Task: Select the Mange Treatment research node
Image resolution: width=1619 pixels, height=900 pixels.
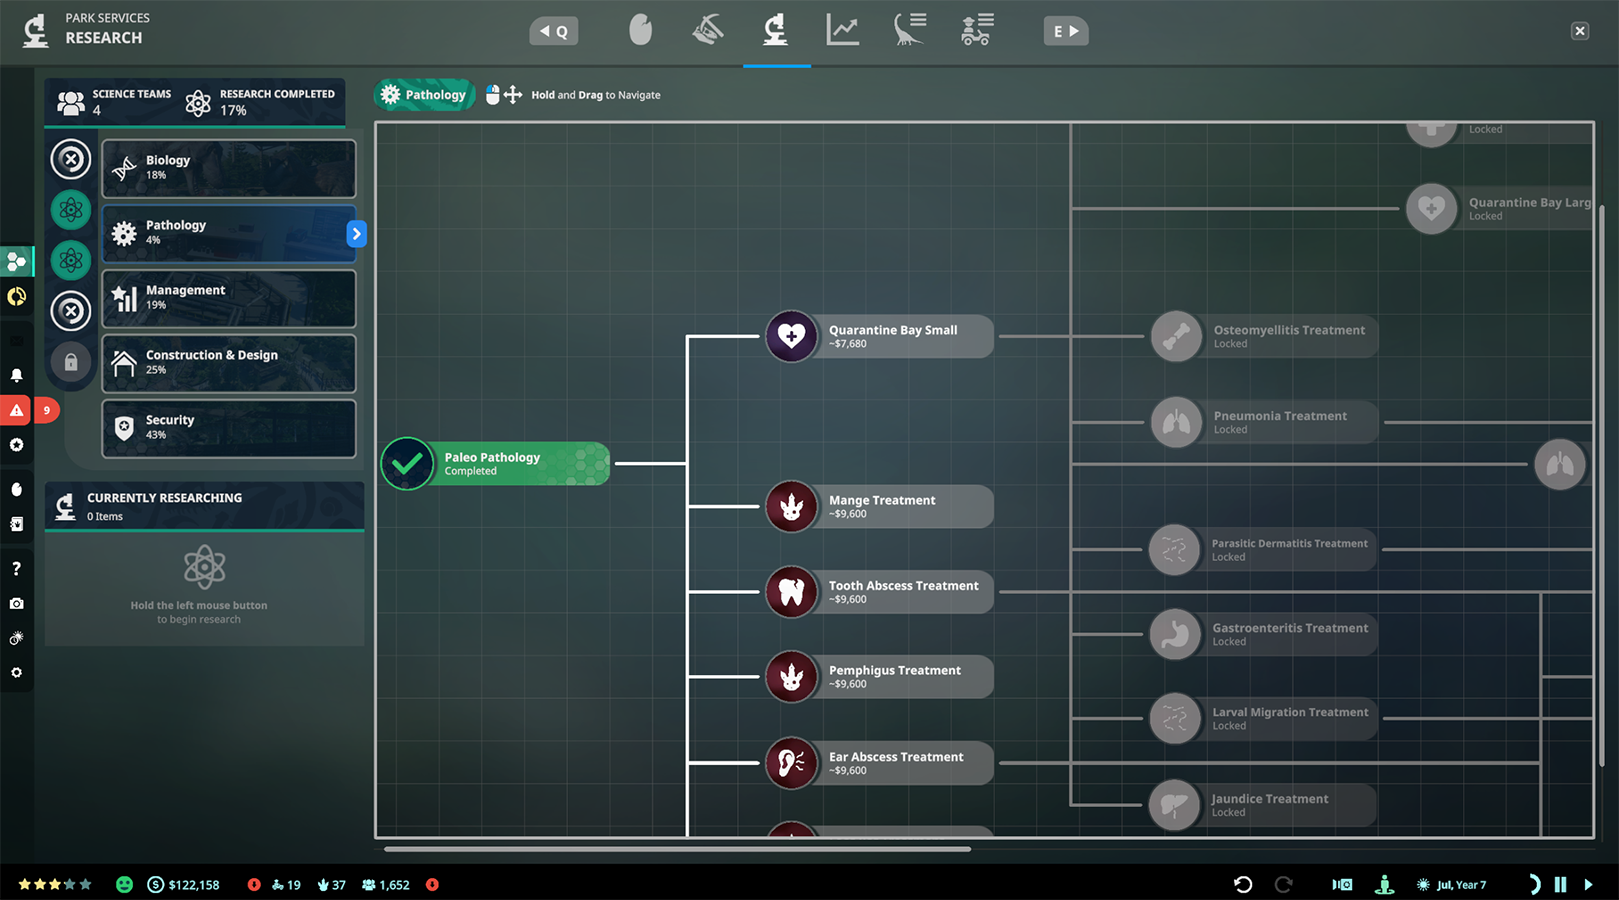Action: [879, 507]
